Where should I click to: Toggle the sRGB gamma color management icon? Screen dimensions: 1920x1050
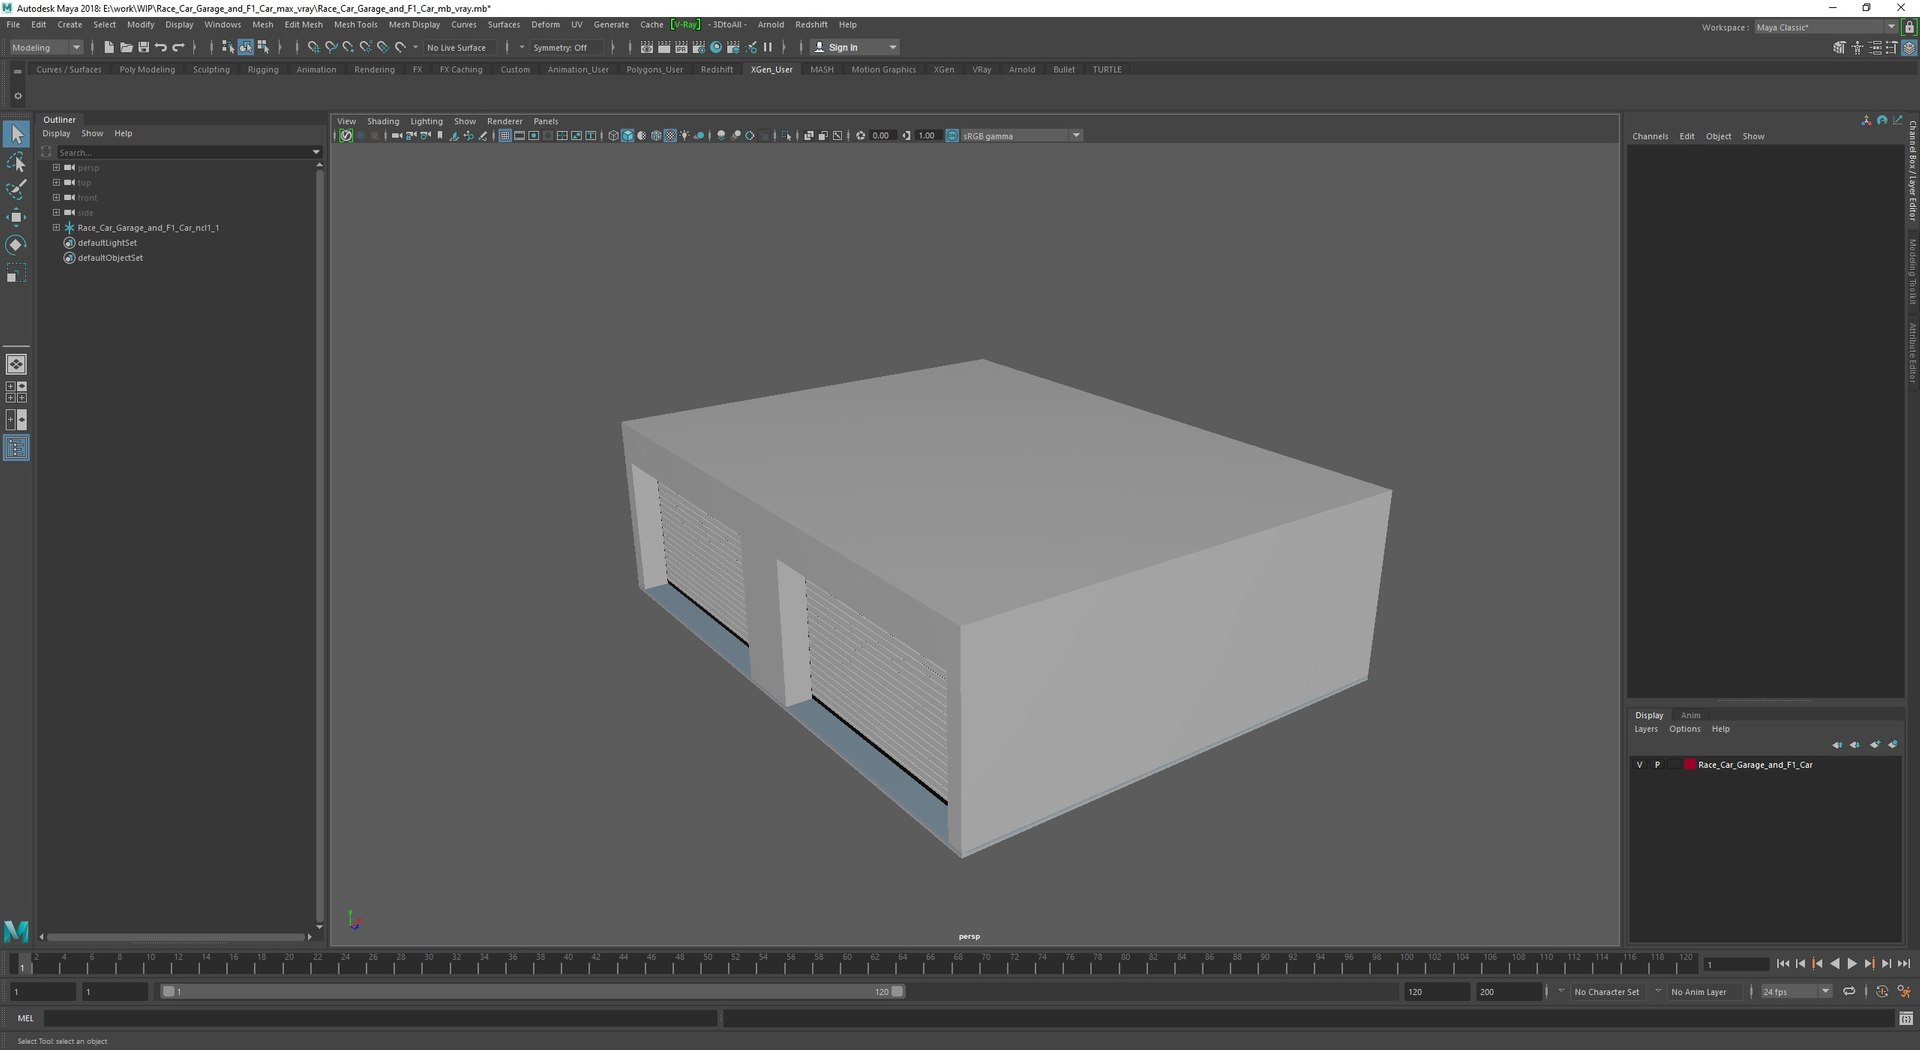[952, 136]
